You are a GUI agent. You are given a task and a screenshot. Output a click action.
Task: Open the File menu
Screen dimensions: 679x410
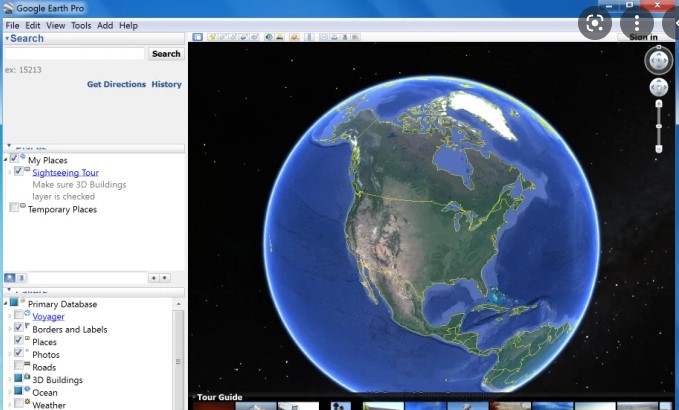(x=12, y=26)
